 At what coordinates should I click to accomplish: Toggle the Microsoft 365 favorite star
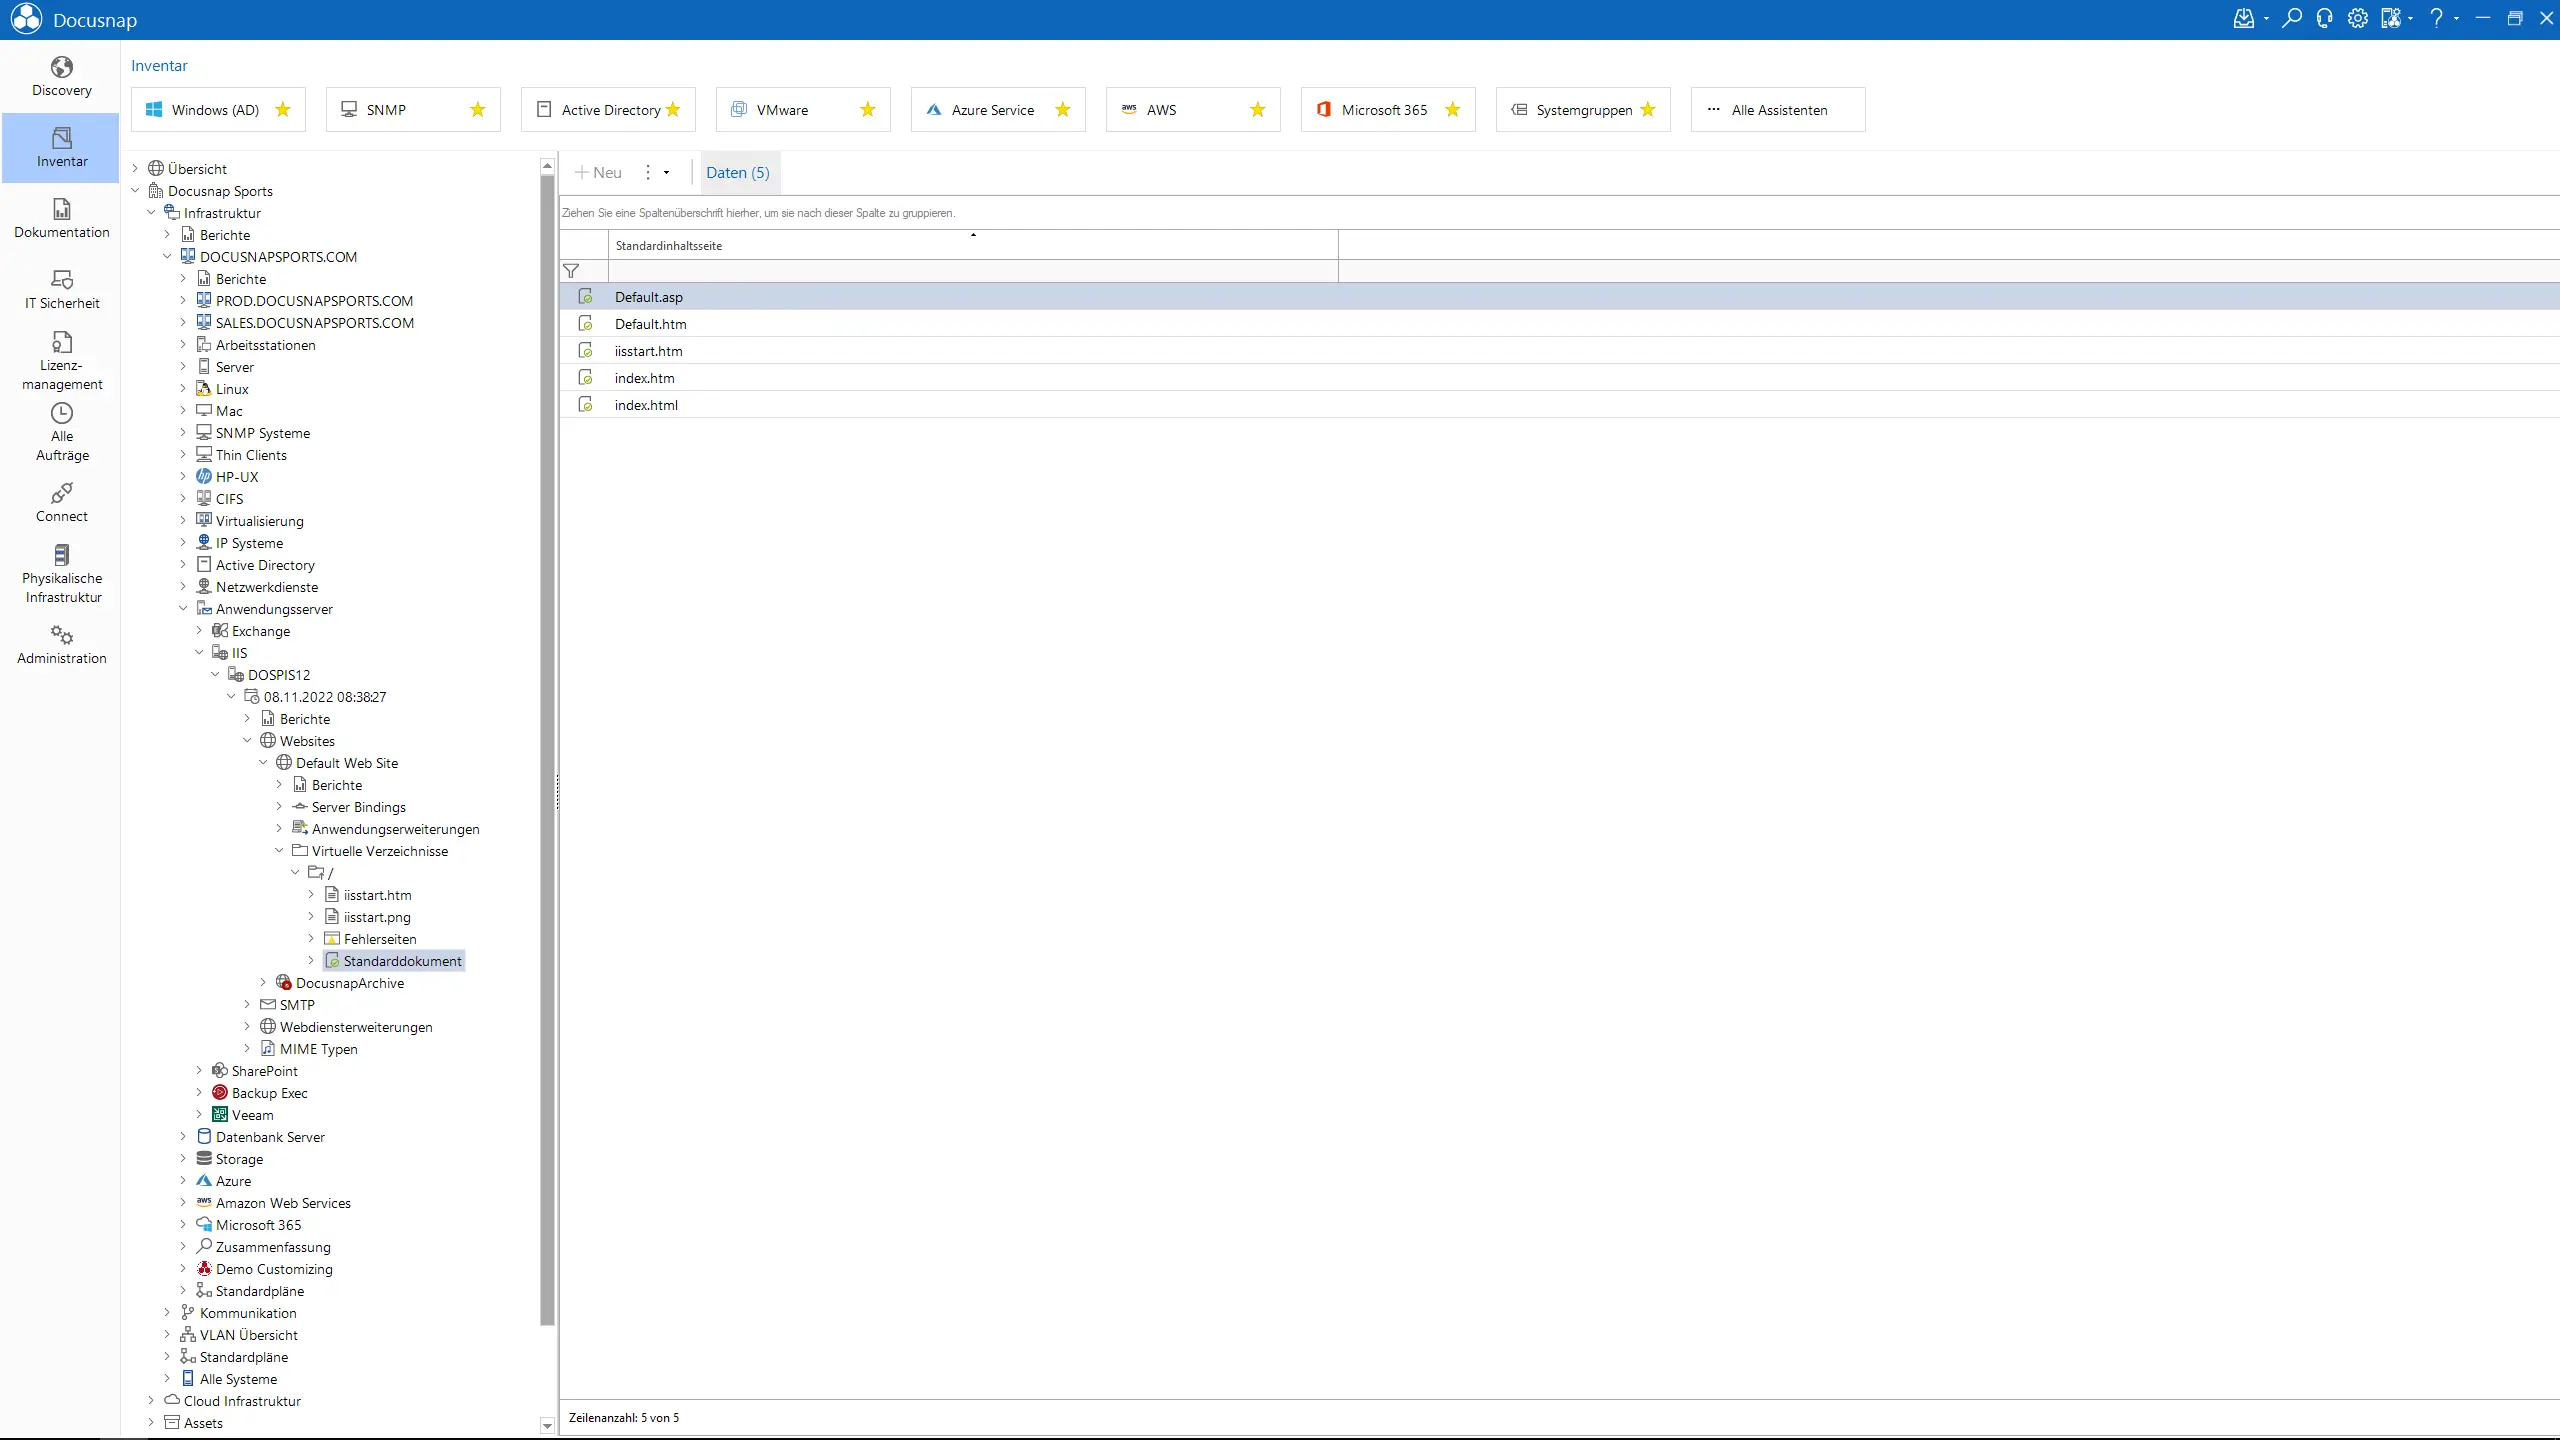[1453, 110]
